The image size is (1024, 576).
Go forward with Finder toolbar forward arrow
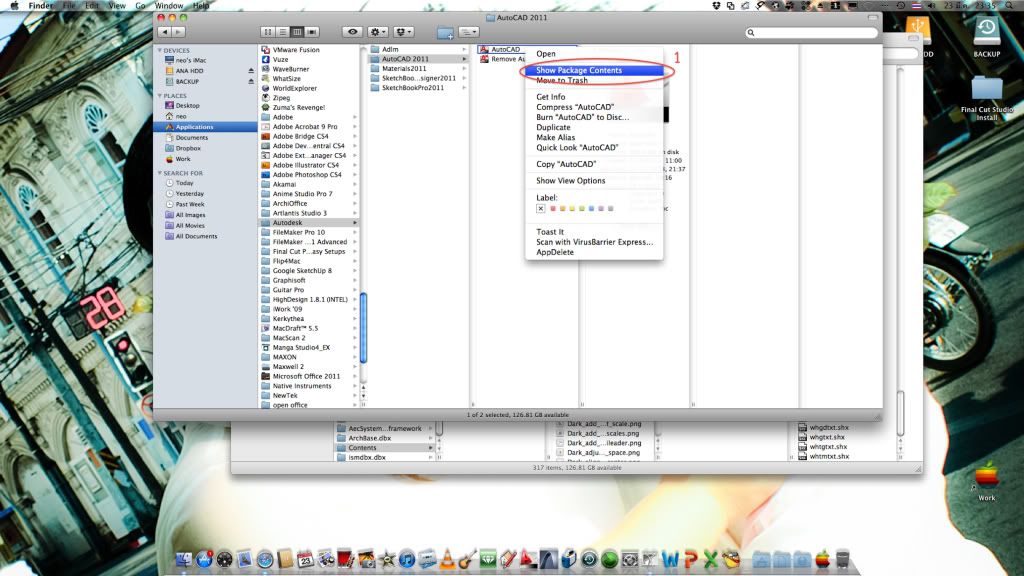click(178, 32)
